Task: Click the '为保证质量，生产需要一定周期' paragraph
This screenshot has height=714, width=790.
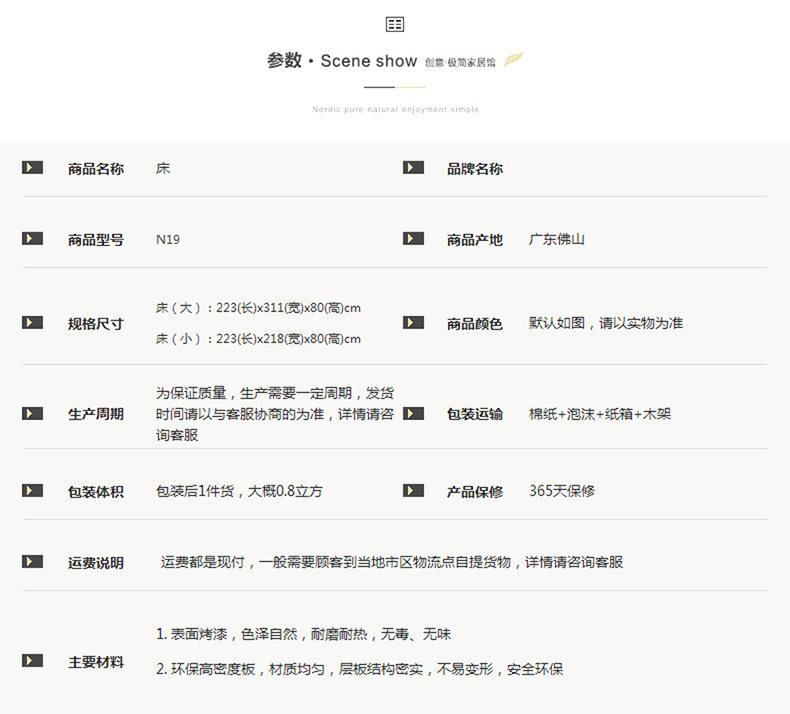Action: pyautogui.click(x=275, y=414)
